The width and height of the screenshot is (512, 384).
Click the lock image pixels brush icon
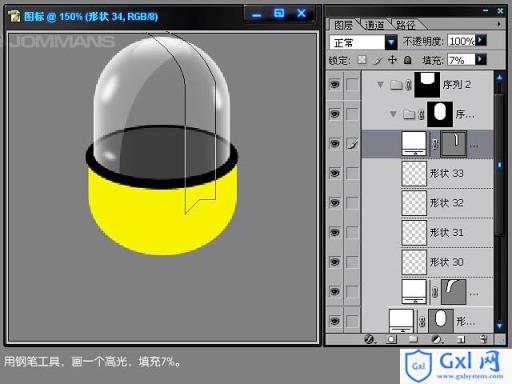click(378, 60)
